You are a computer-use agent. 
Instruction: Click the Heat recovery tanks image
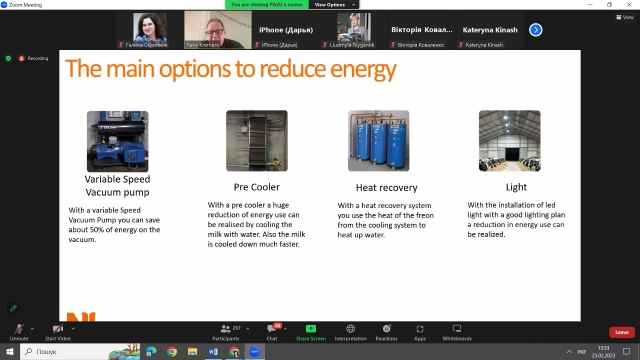(378, 141)
